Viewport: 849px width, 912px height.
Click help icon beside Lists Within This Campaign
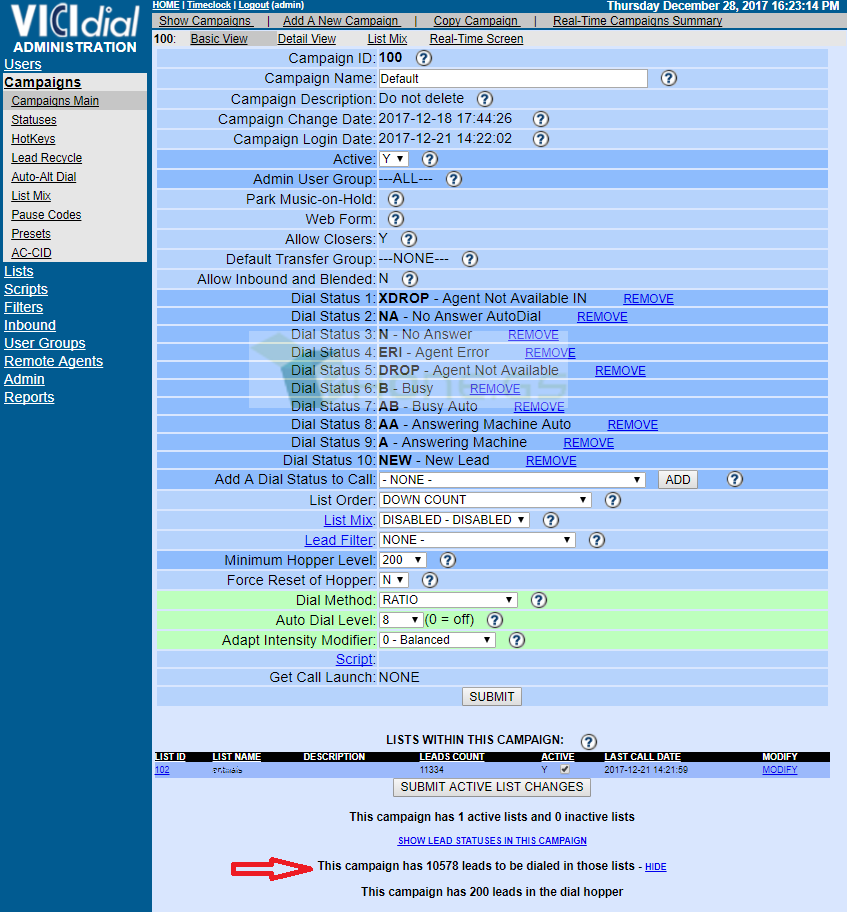tap(588, 742)
